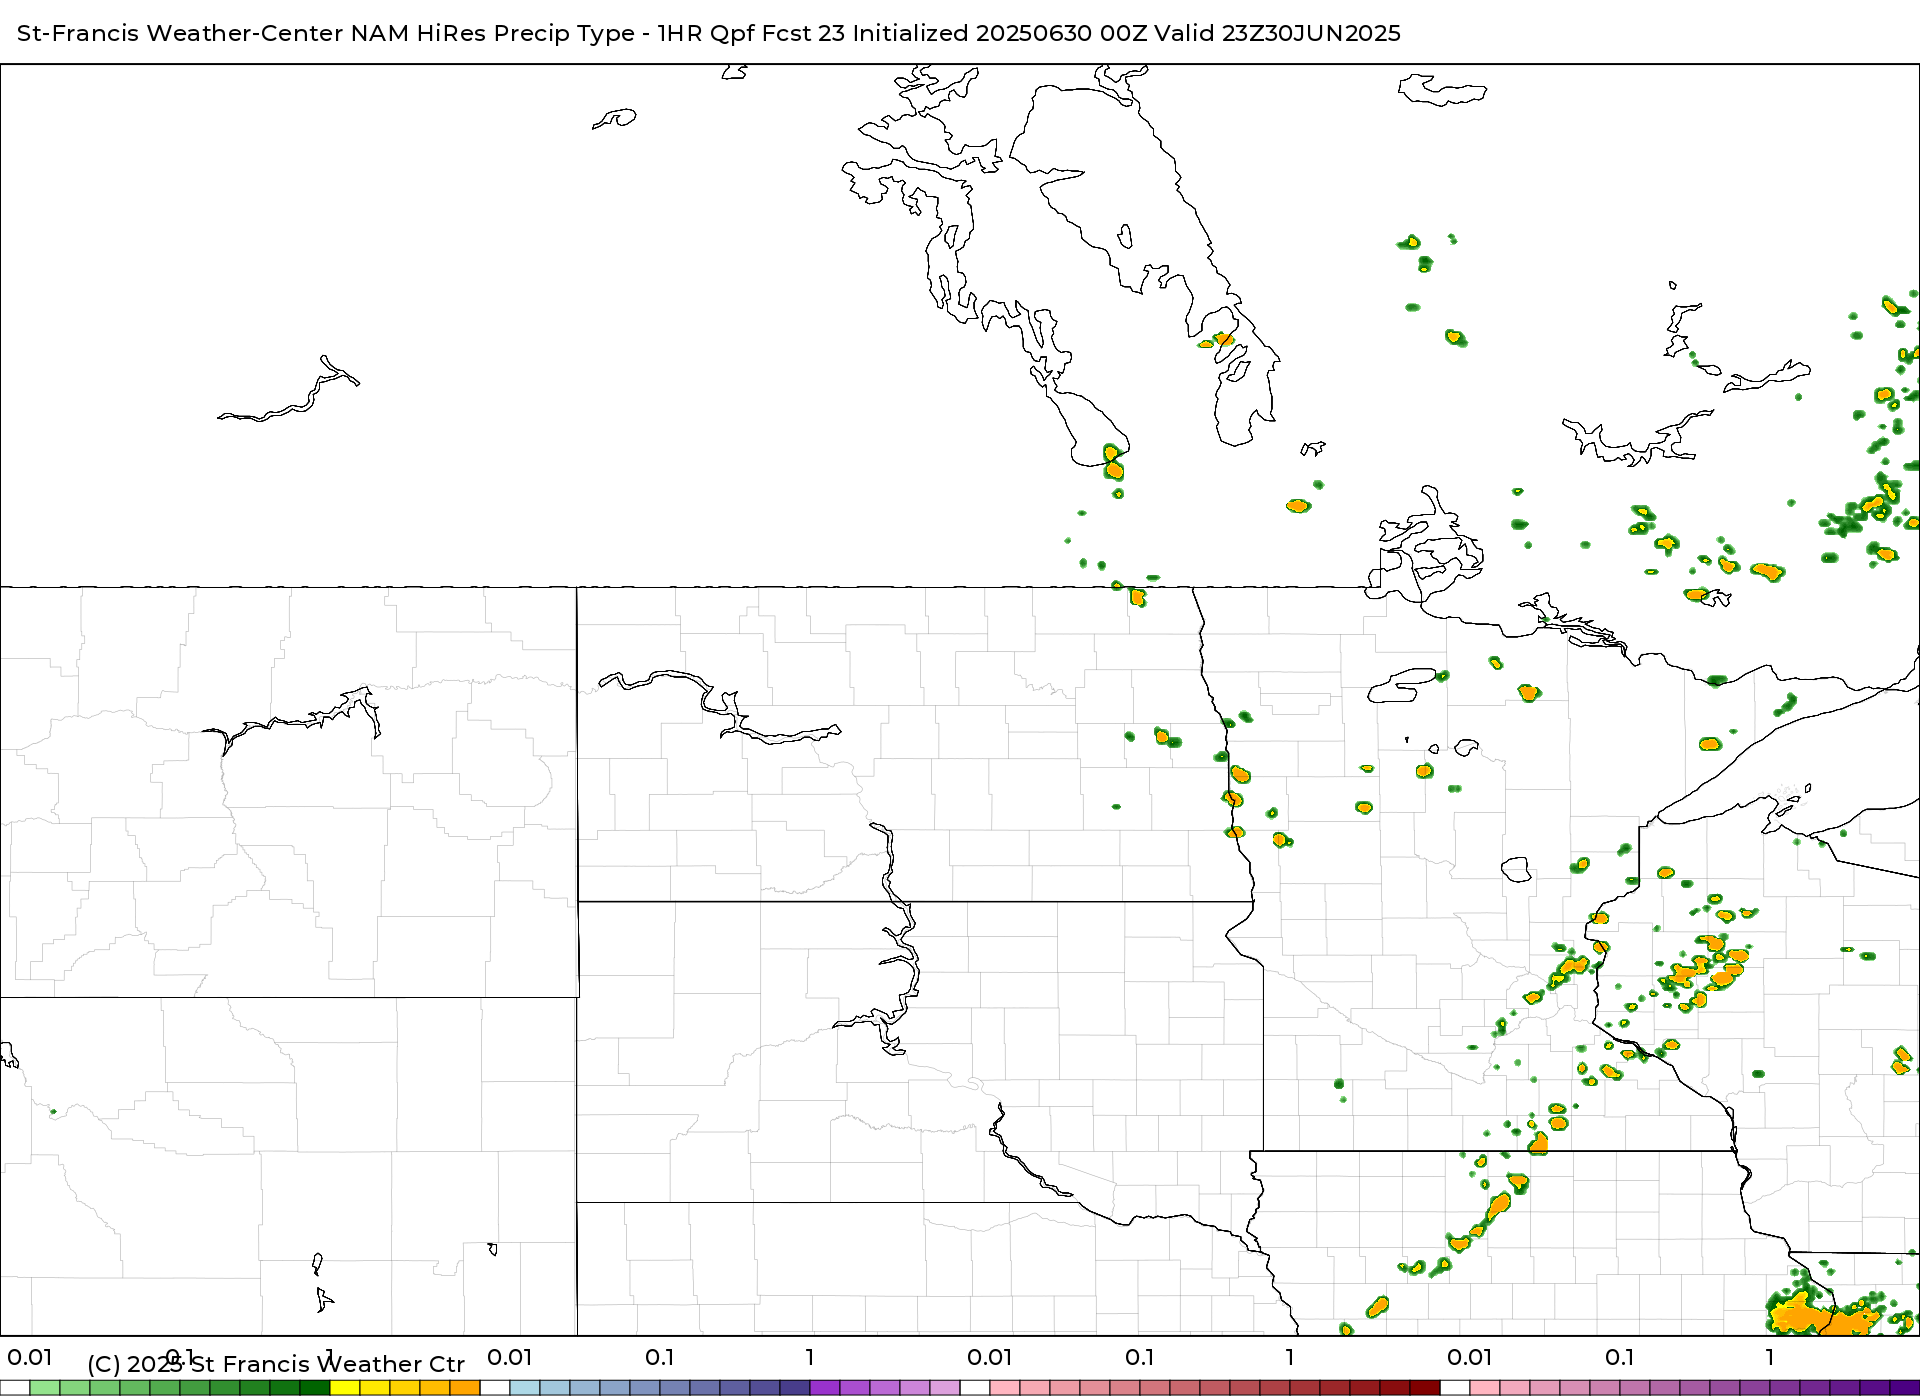Viewport: 1920px width, 1400px height.
Task: Select the lightest green legend swatch
Action: (x=45, y=1388)
